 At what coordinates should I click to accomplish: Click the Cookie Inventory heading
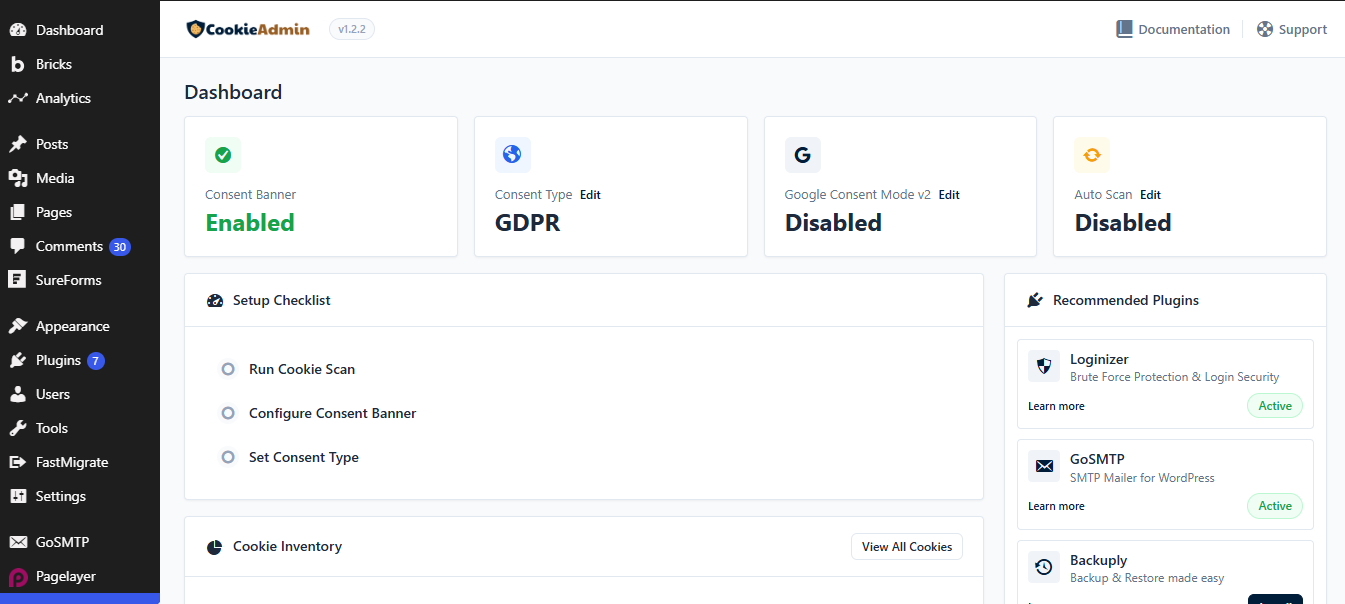[288, 546]
